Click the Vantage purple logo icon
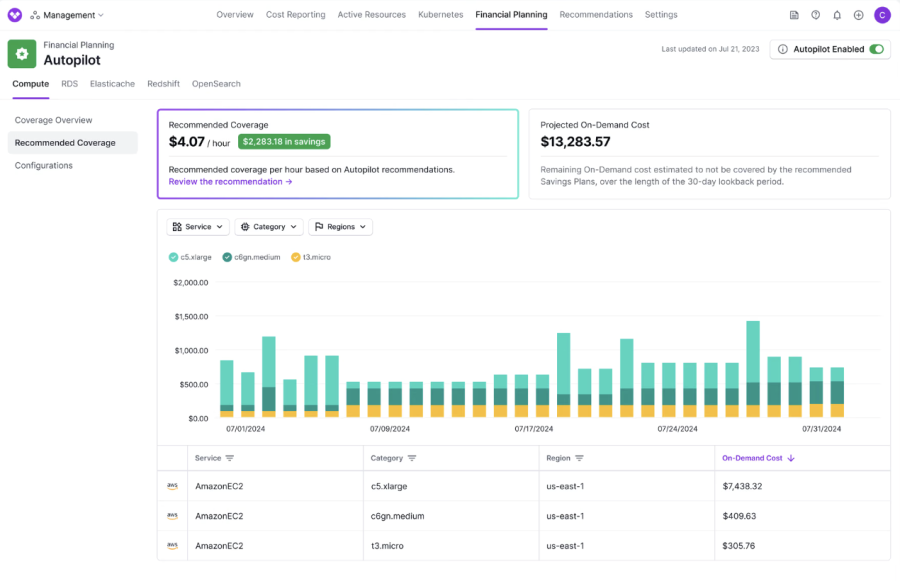 [x=15, y=15]
